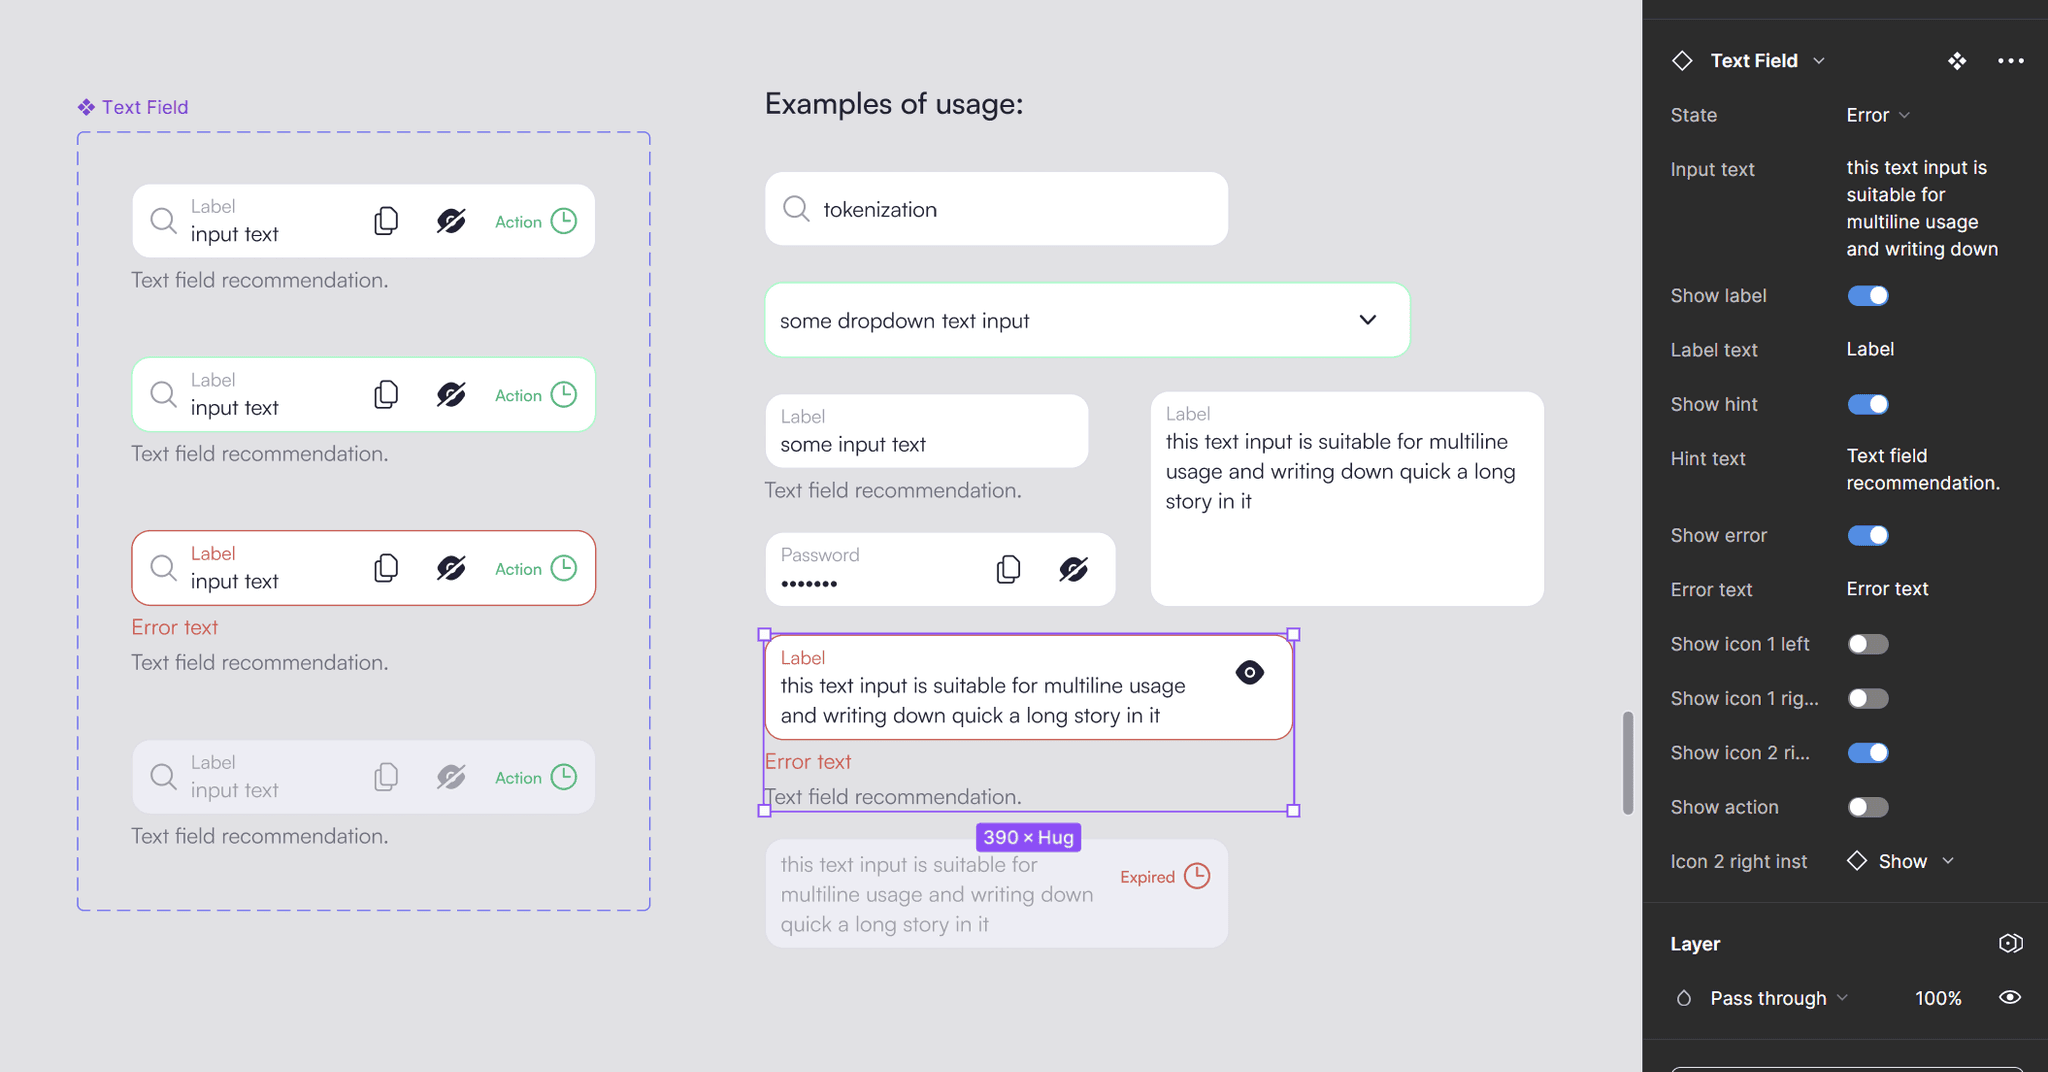This screenshot has height=1072, width=2048.
Task: Toggle layer visibility eye next to 100%
Action: [x=2010, y=997]
